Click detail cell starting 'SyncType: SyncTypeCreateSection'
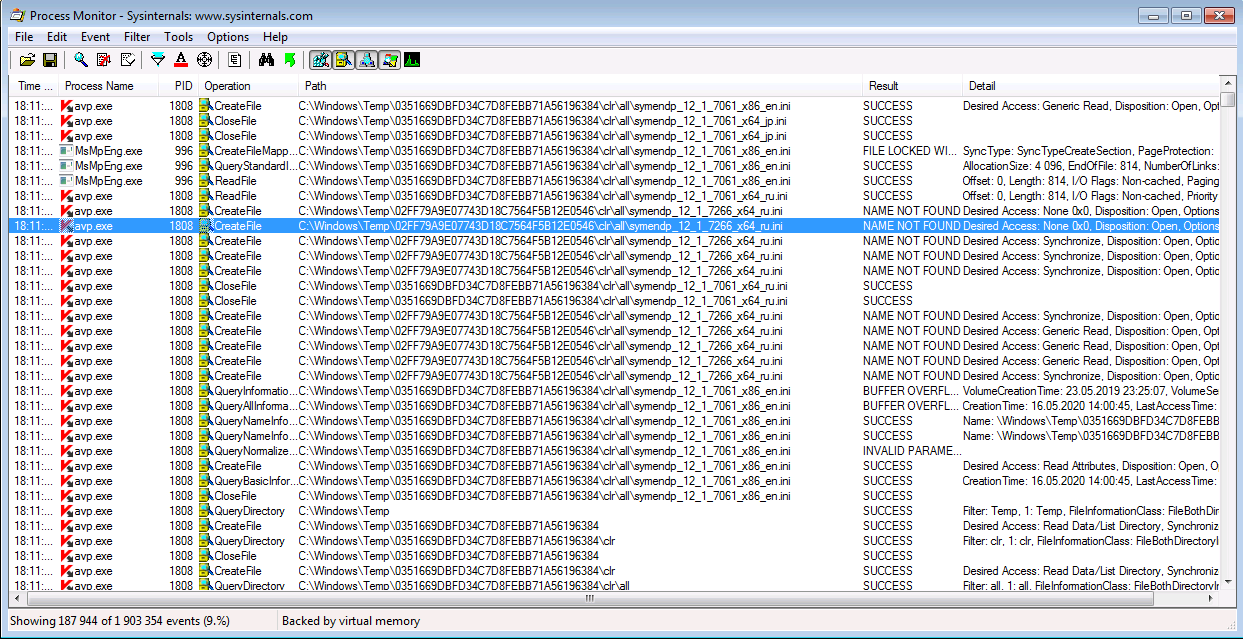This screenshot has width=1243, height=641. tap(1091, 151)
